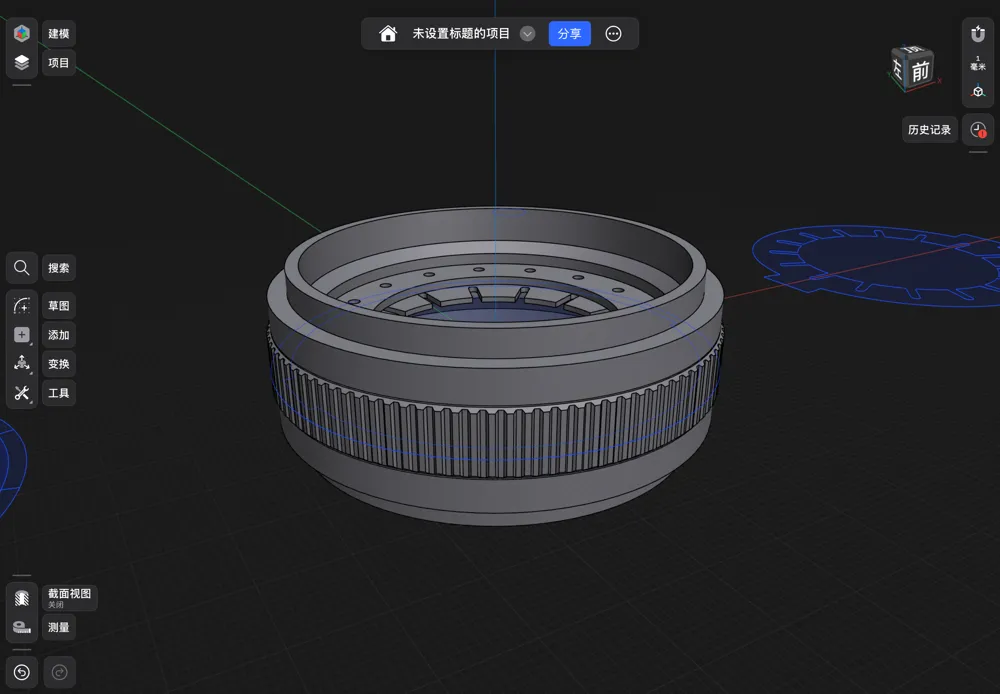This screenshot has height=694, width=1000.
Task: Select the measure tape icon
Action: (22, 627)
